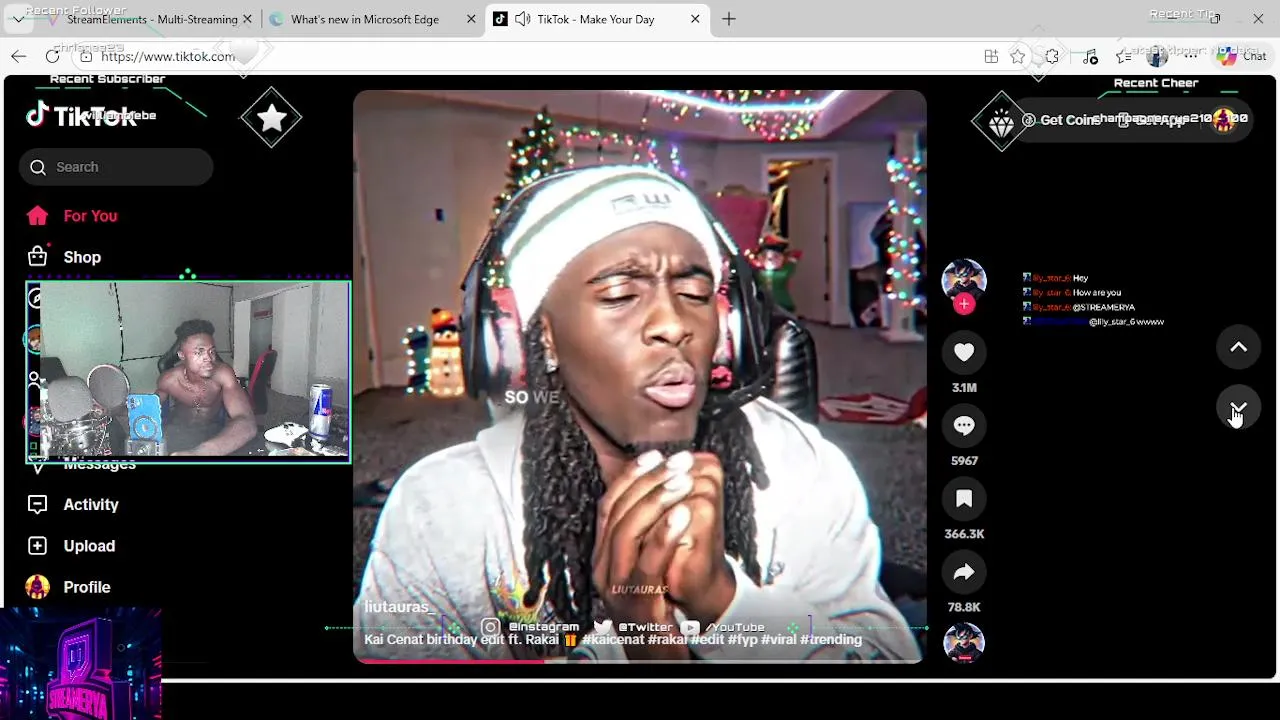Click the TikTok logo

pos(81,115)
